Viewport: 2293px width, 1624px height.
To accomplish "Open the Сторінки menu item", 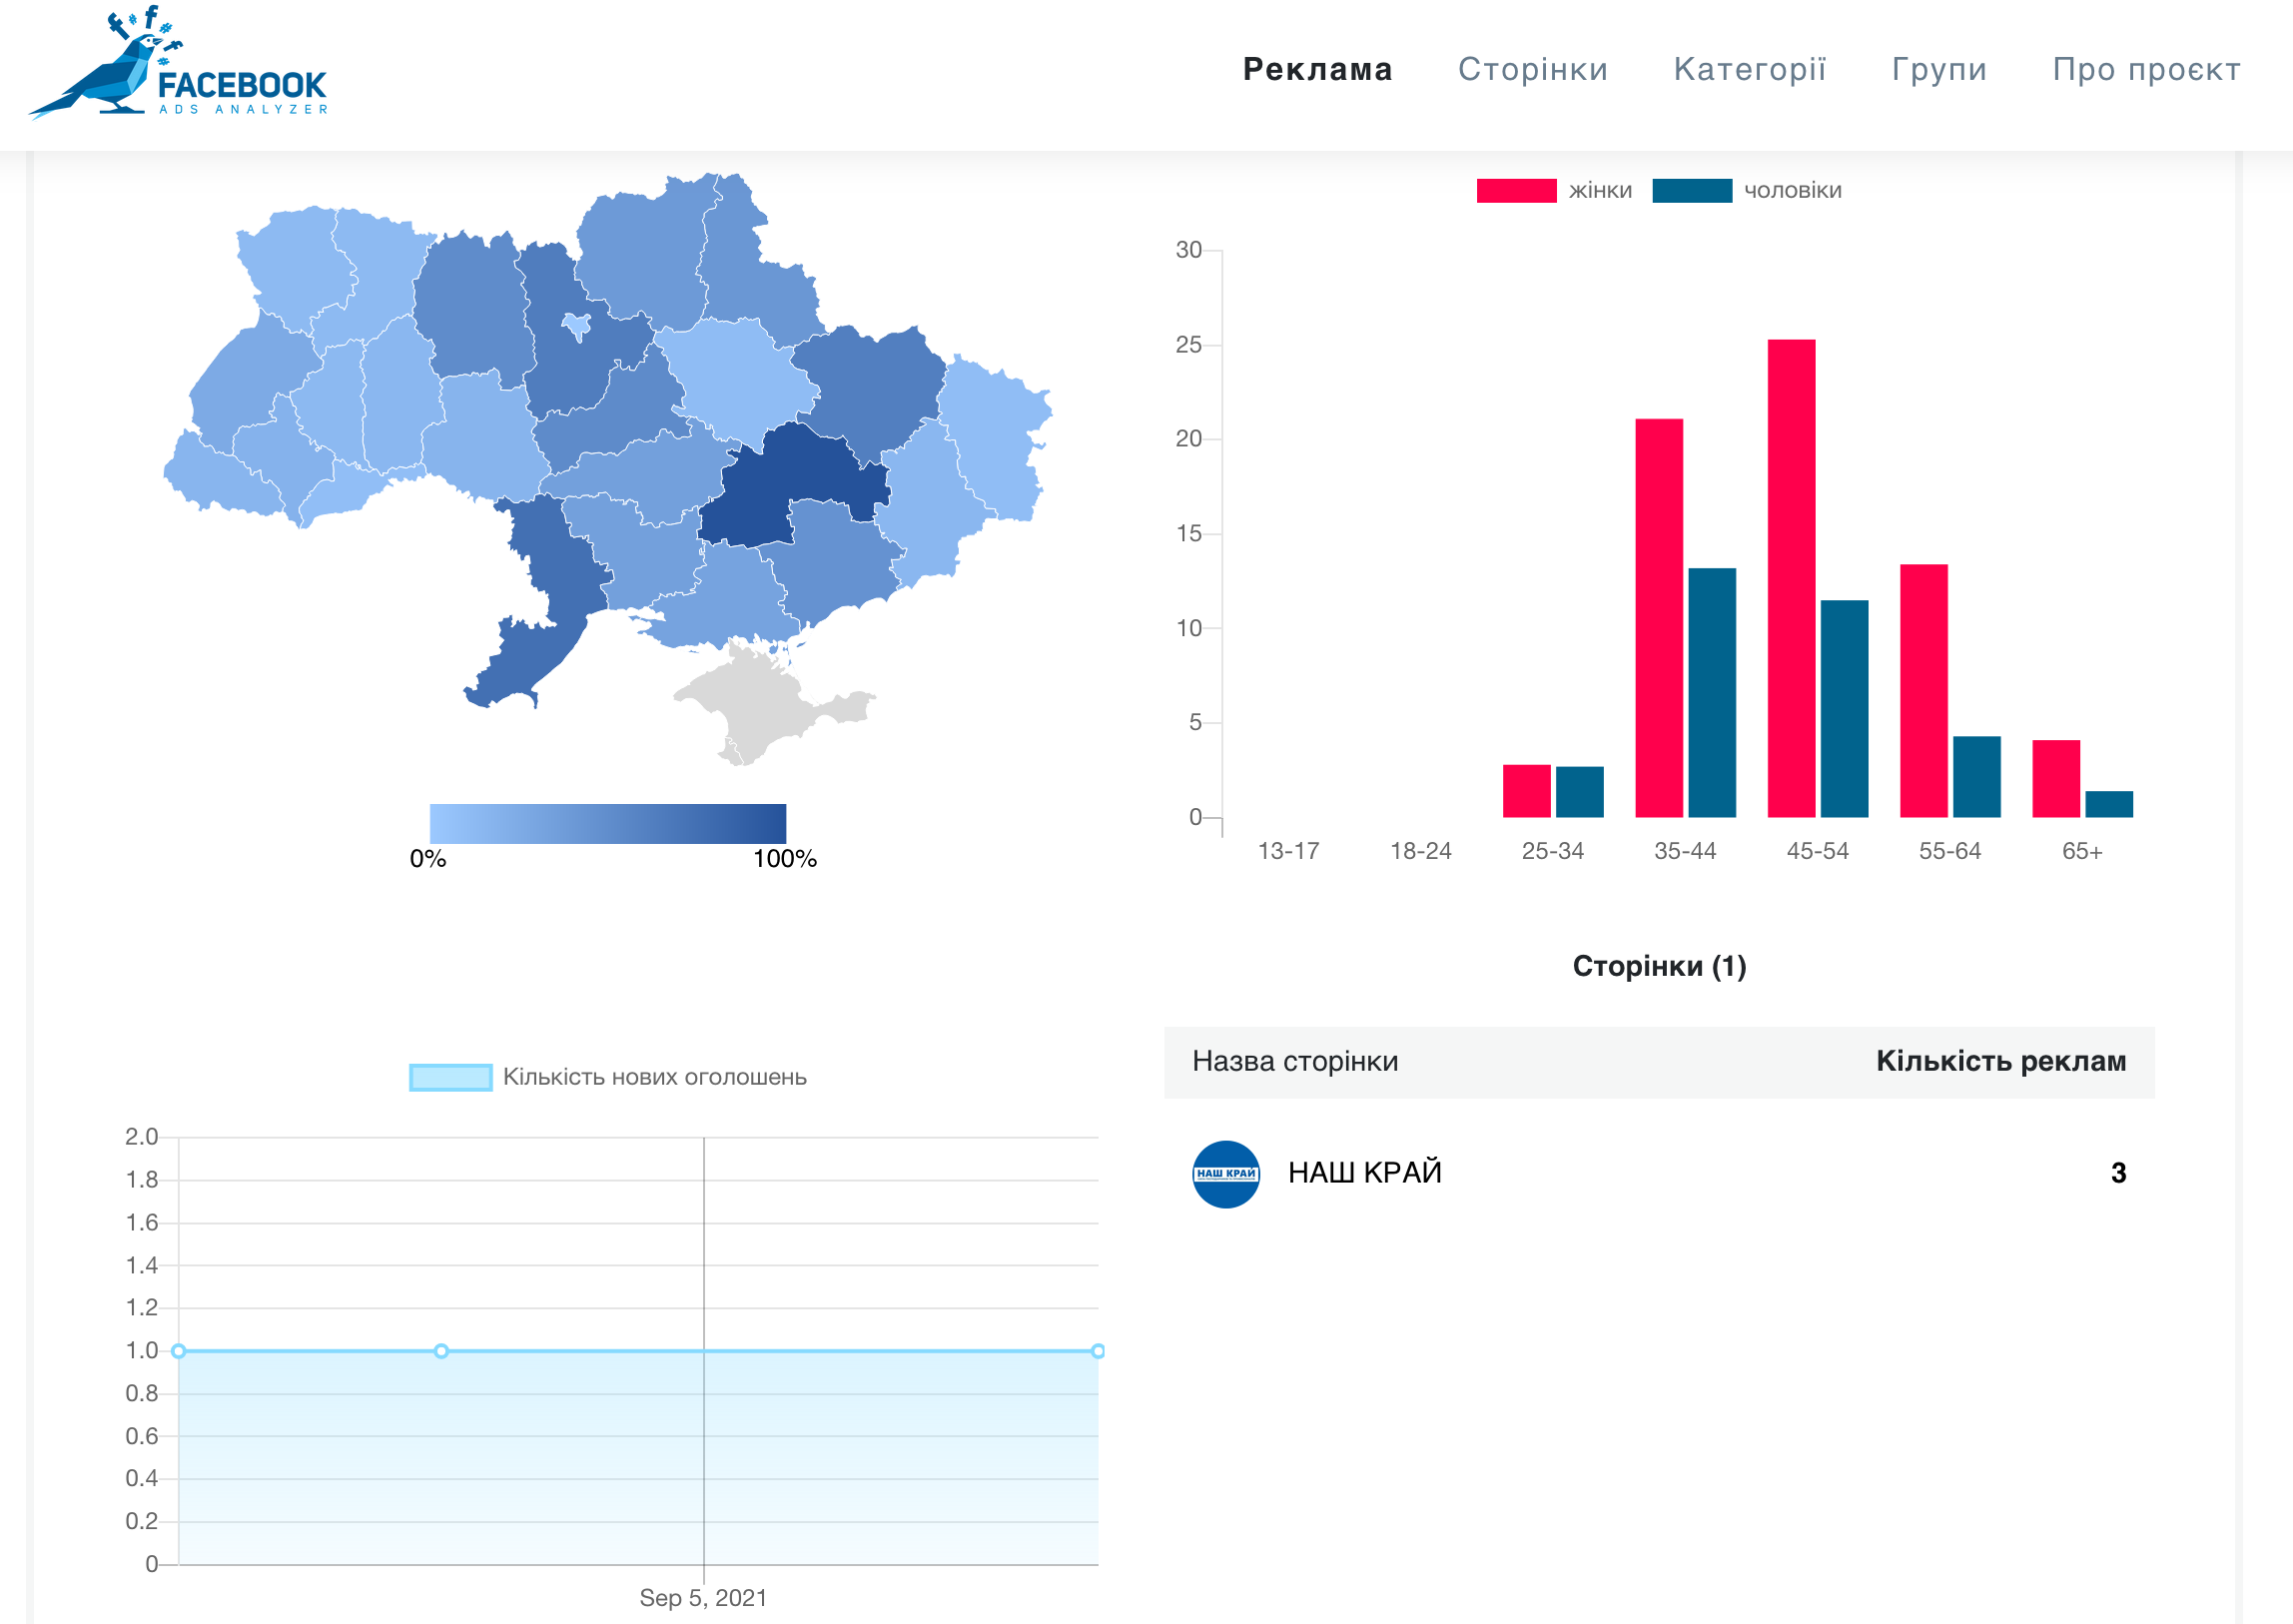I will (1532, 69).
